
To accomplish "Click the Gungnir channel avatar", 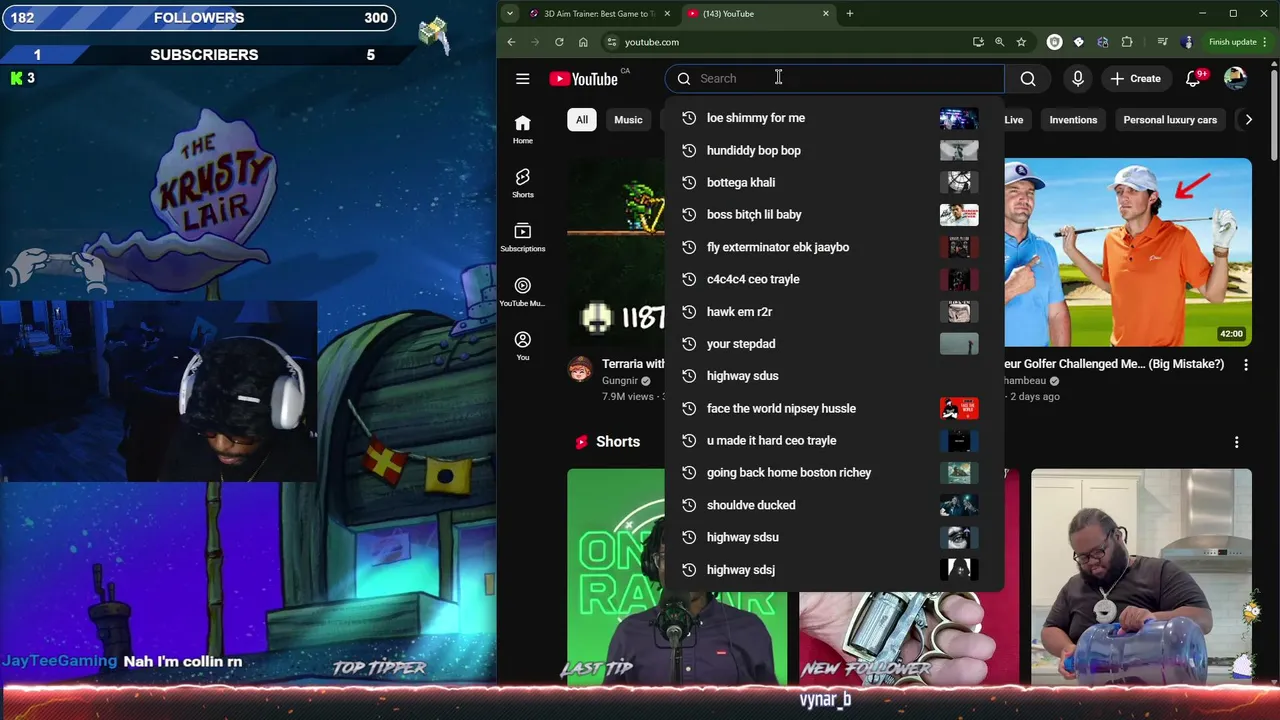I will click(x=580, y=370).
